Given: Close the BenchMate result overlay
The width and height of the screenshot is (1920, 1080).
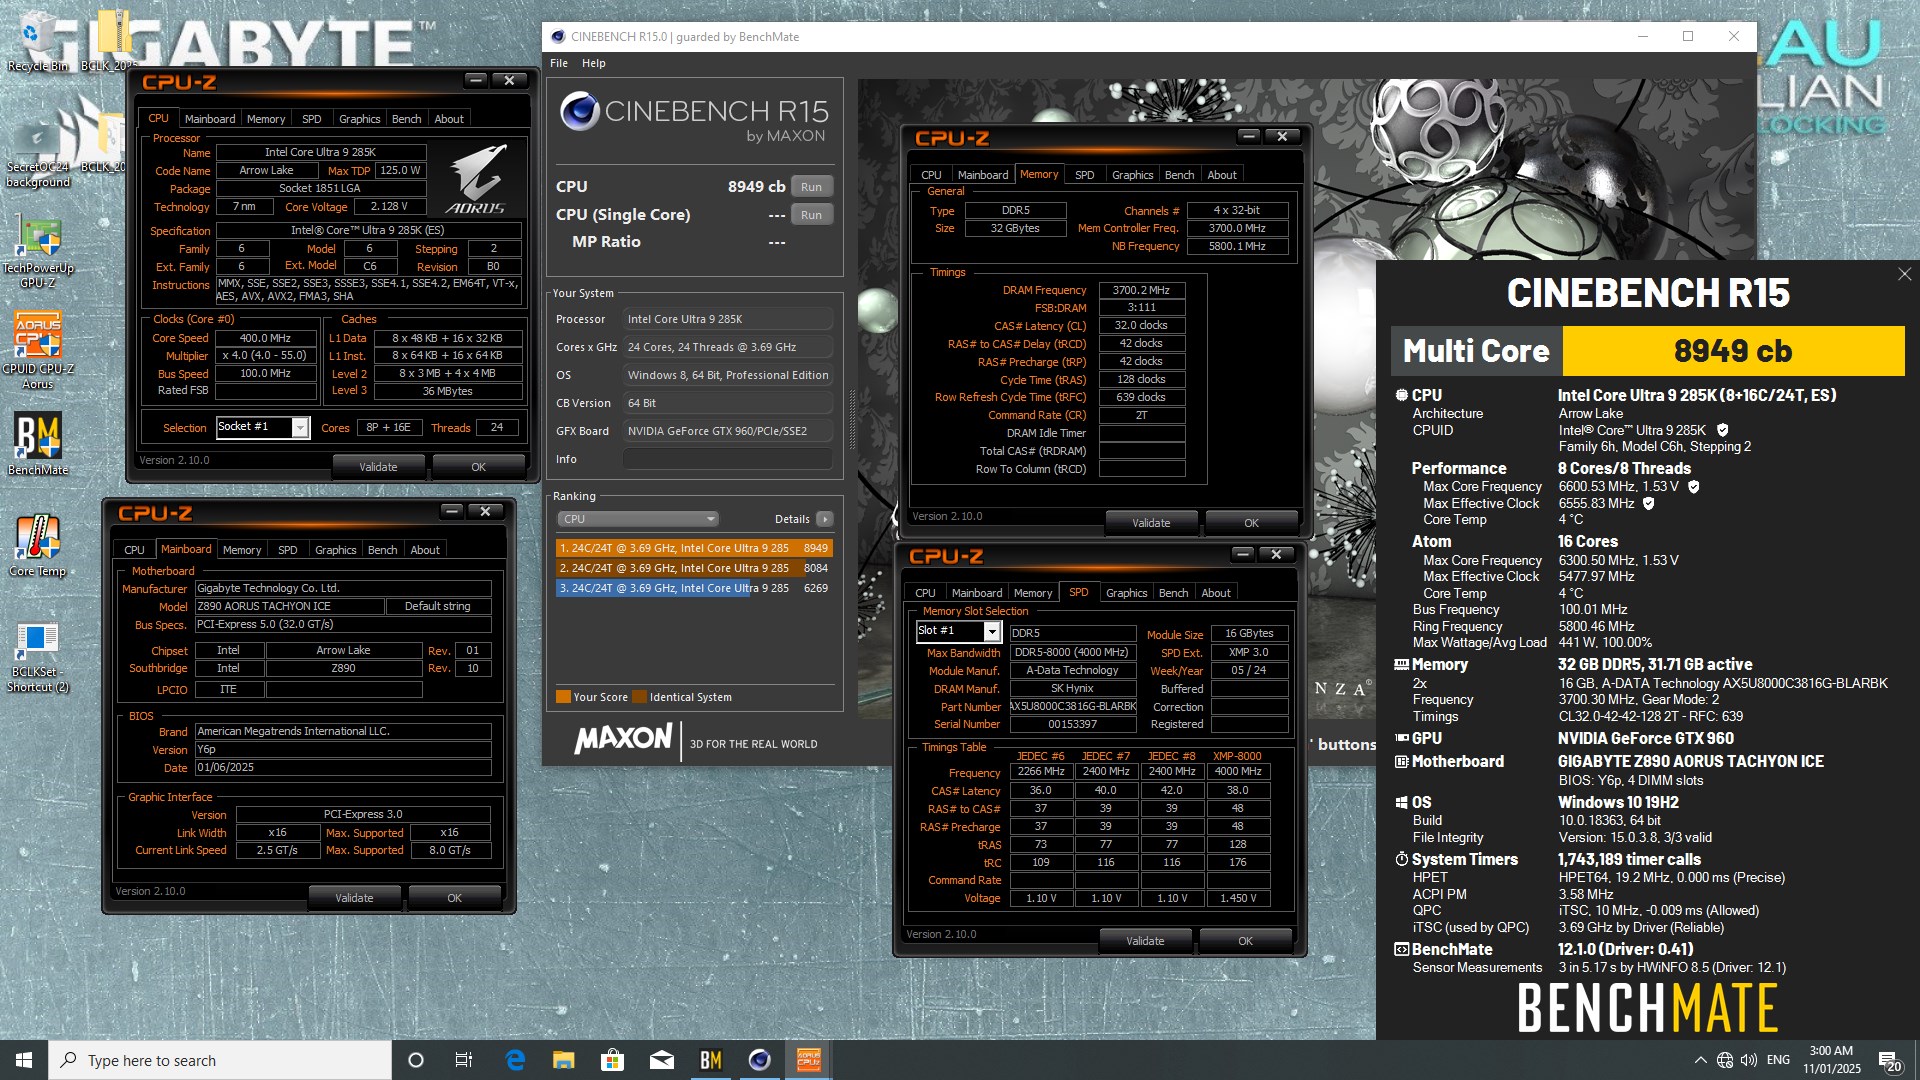Looking at the screenshot, I should tap(1904, 274).
